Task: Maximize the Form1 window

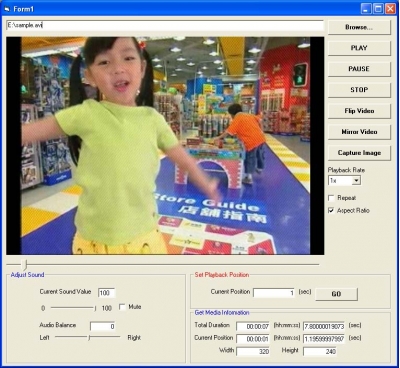Action: coord(378,9)
